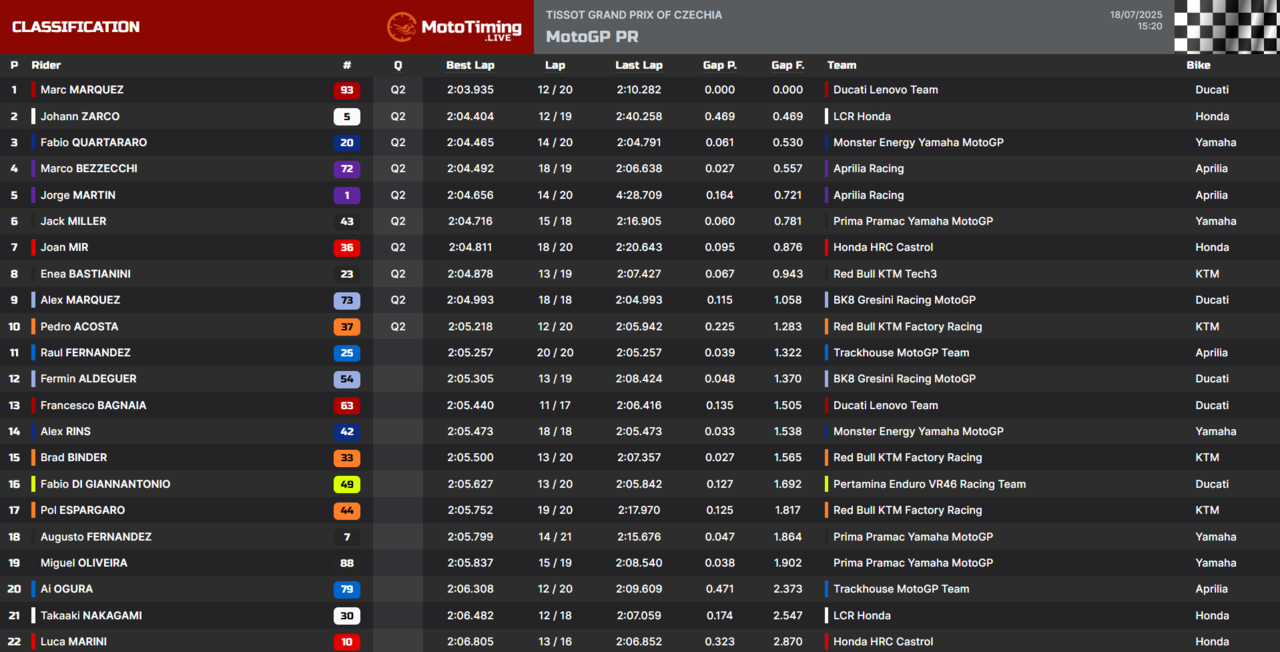This screenshot has height=652, width=1280.
Task: Click Q2 marker in Pedro Acosta's row
Action: 398,327
